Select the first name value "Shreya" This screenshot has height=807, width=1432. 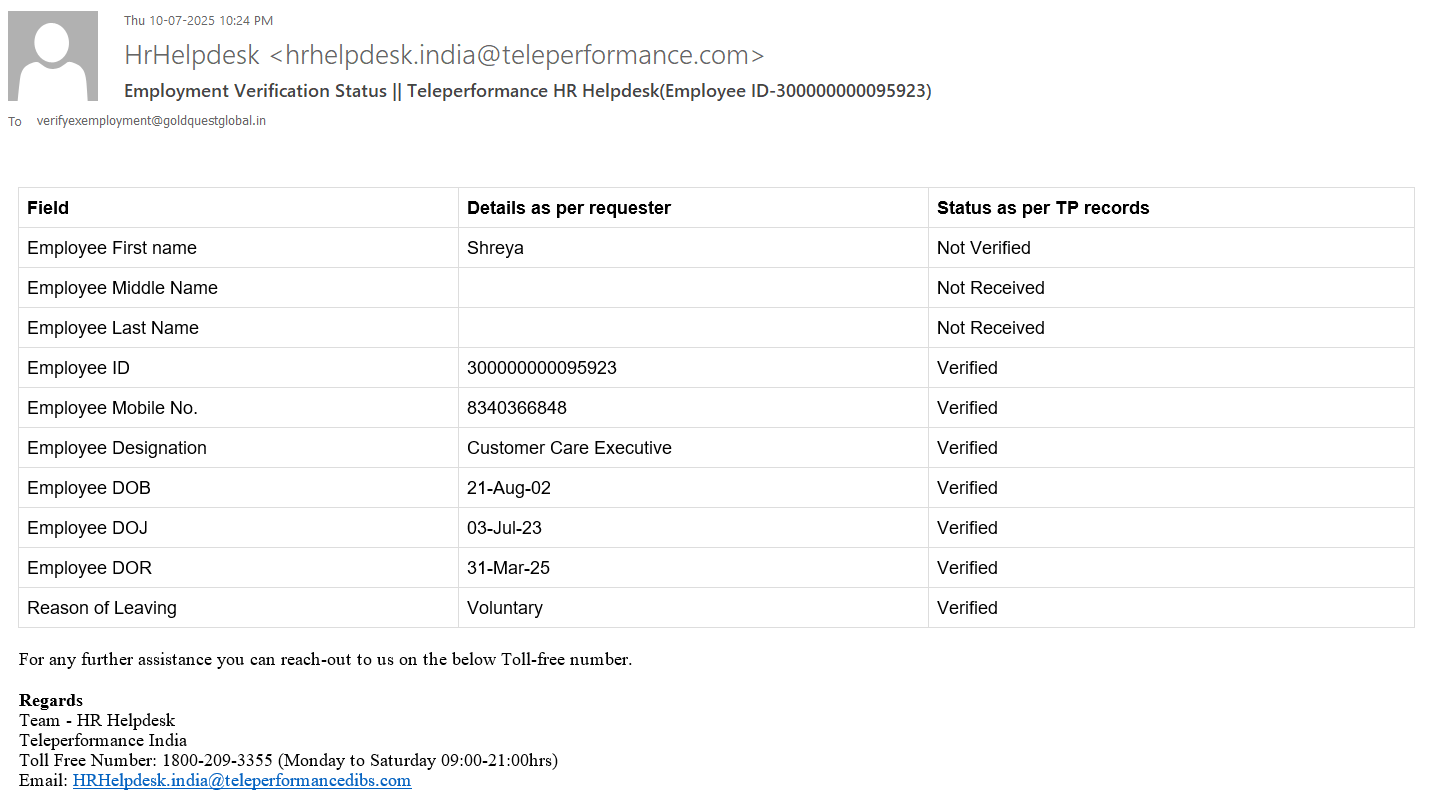495,248
